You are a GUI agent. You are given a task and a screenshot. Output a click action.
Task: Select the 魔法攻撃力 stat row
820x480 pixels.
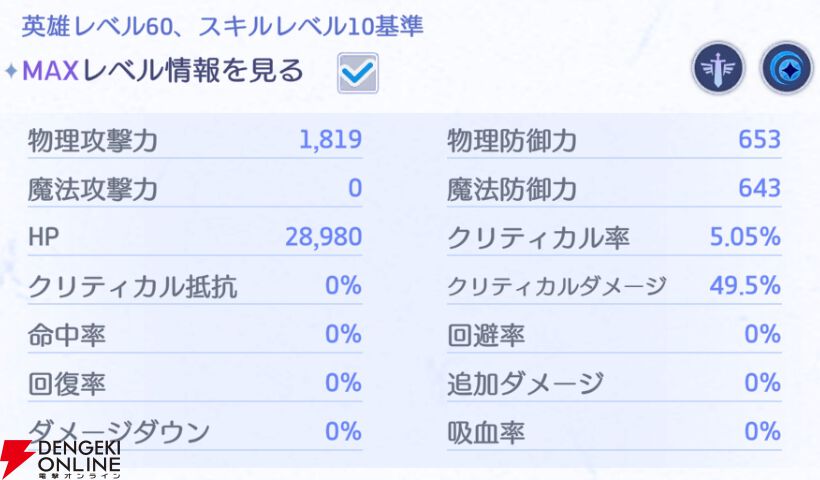tap(195, 189)
